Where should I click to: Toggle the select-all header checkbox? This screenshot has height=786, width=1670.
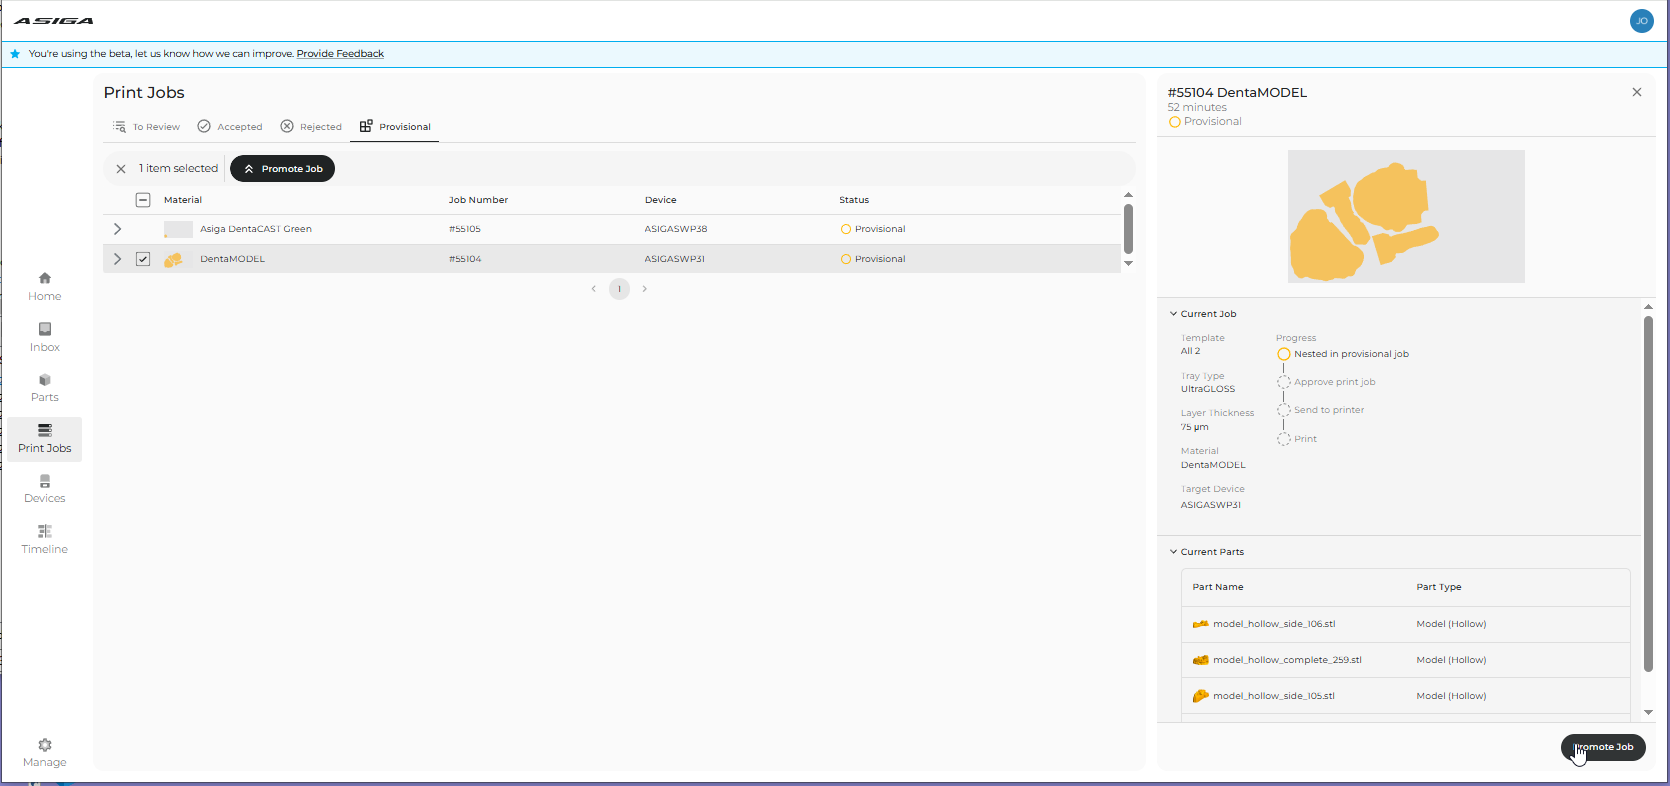(x=143, y=200)
